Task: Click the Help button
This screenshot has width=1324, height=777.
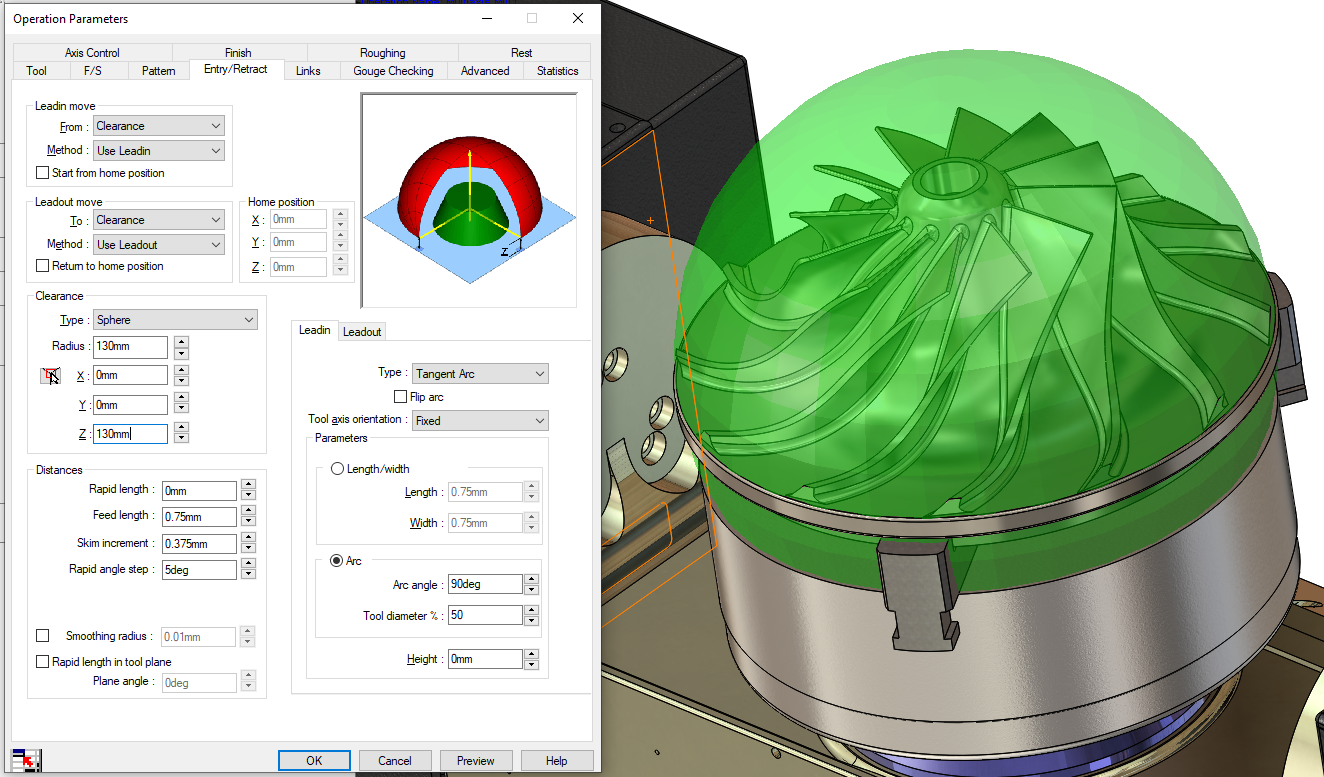Action: (x=557, y=760)
